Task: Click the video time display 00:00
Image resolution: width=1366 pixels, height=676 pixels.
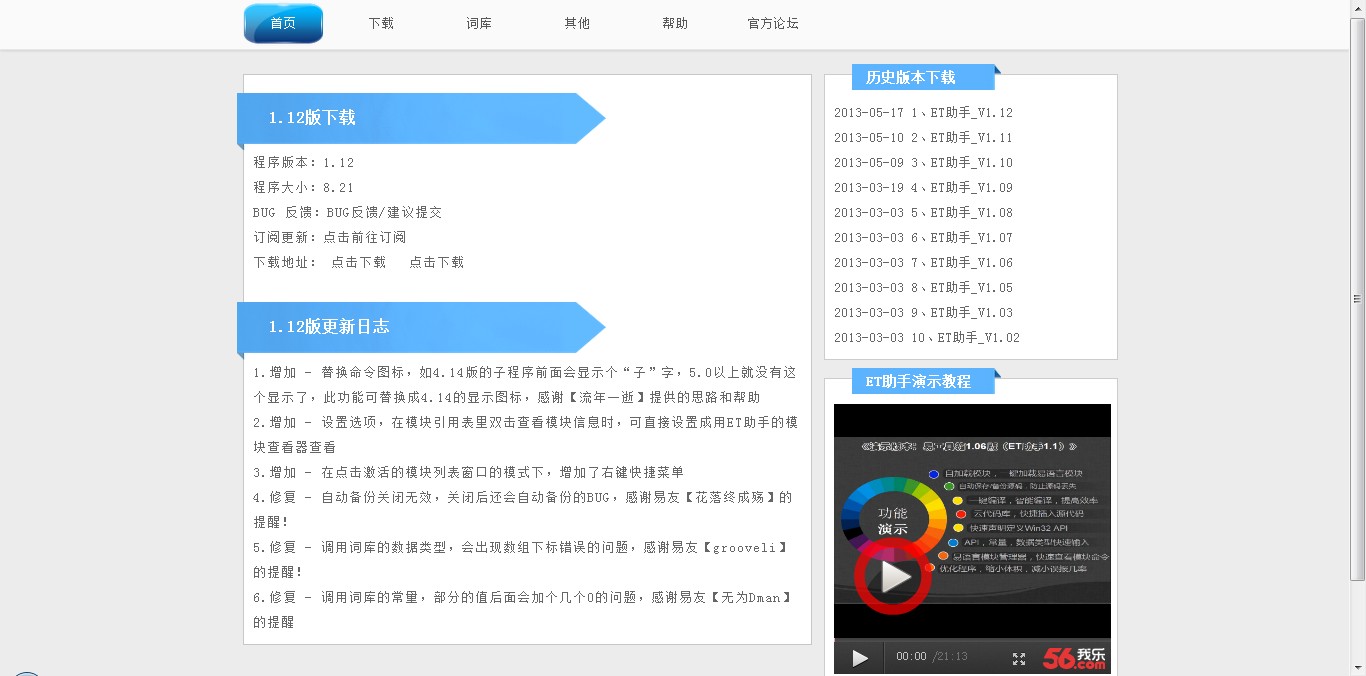Action: pos(911,657)
